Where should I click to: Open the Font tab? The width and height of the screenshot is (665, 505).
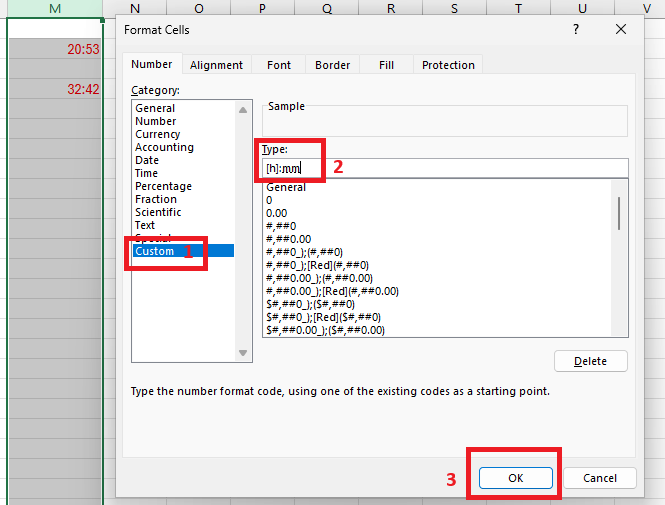[279, 65]
